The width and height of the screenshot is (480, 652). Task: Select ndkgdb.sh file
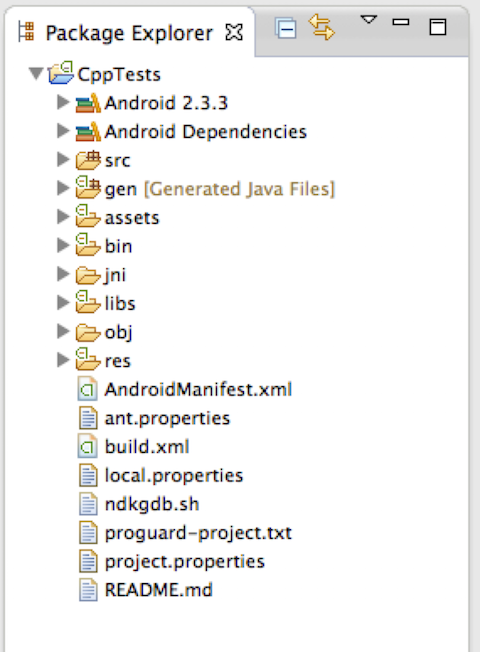tap(152, 504)
